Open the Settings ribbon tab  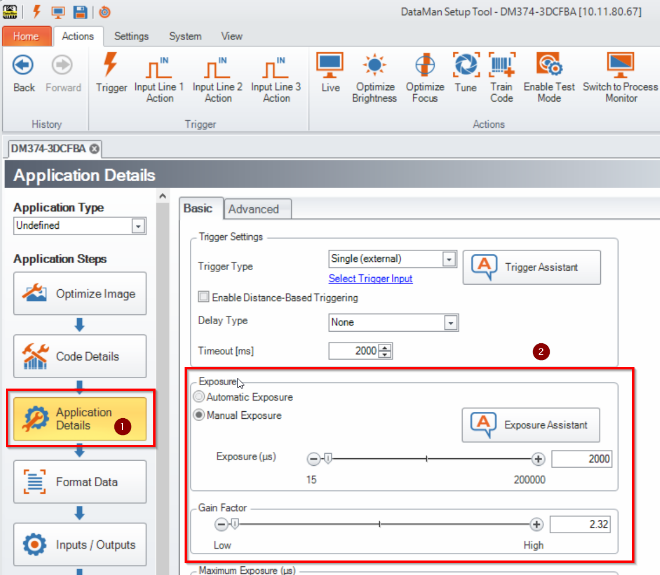pyautogui.click(x=131, y=36)
